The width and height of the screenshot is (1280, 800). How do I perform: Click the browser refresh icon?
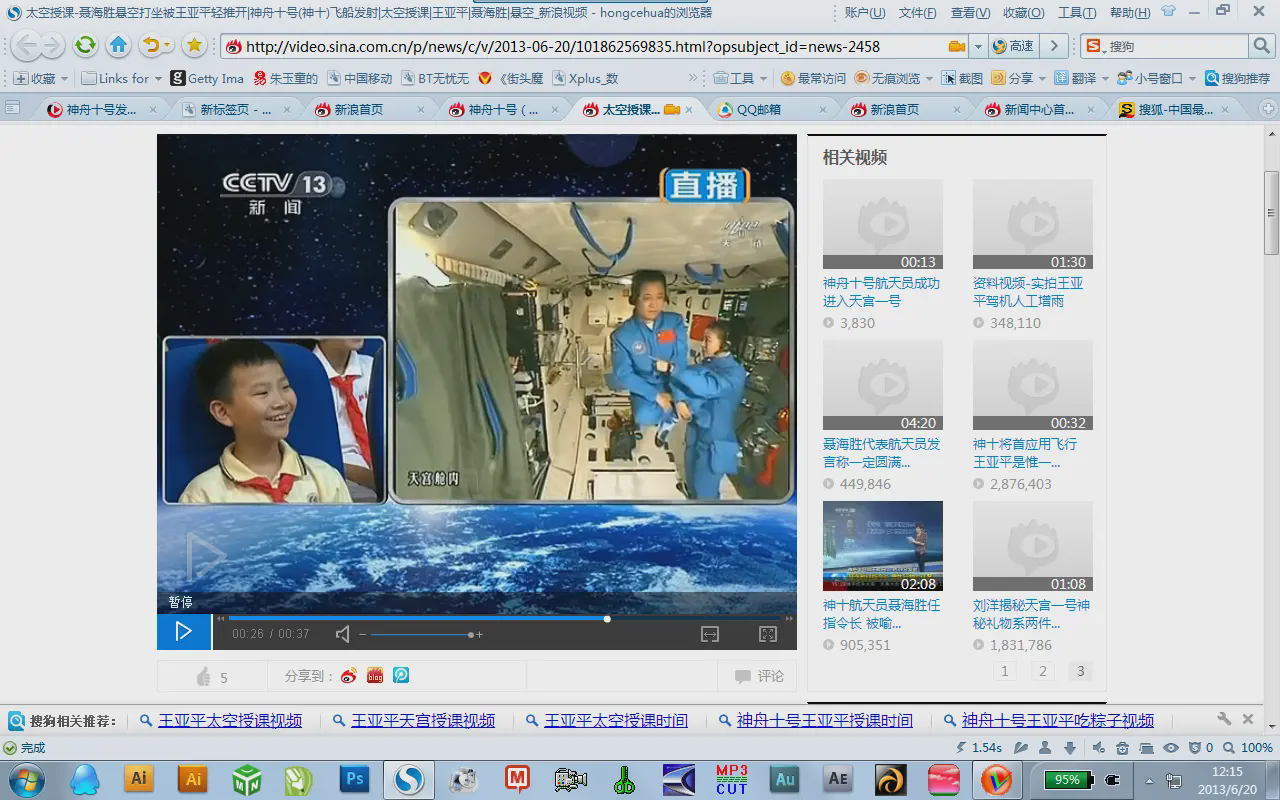click(86, 46)
